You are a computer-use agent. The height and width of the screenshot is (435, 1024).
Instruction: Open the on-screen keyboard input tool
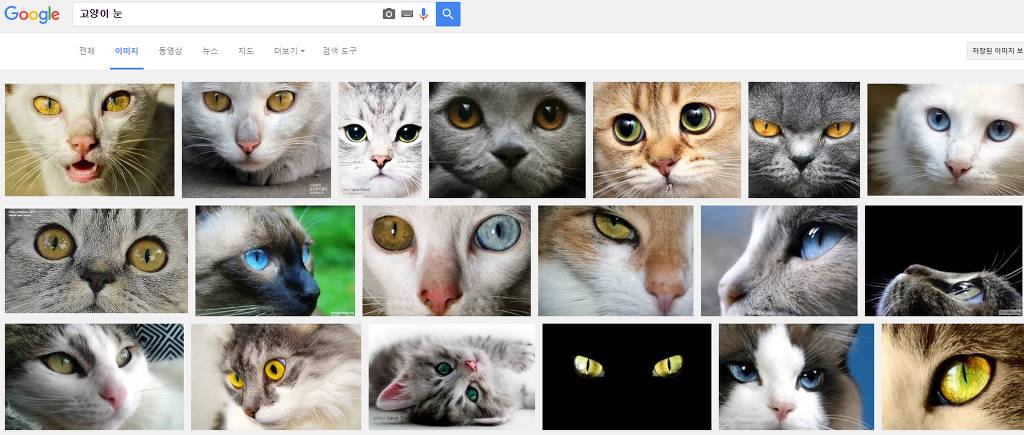tap(407, 14)
